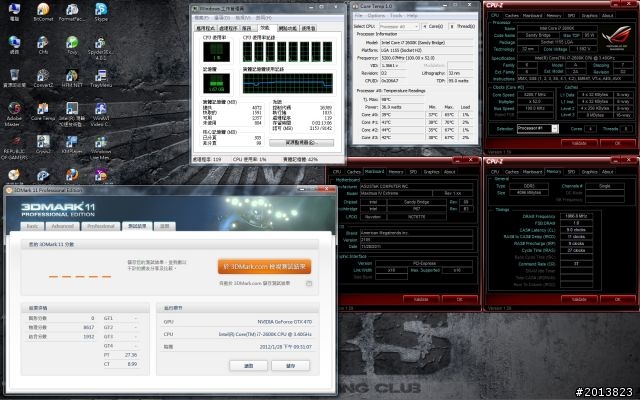Switch to the 處理程序 tab in Task Manager
Image resolution: width=640 pixels, height=400 pixels.
click(228, 28)
